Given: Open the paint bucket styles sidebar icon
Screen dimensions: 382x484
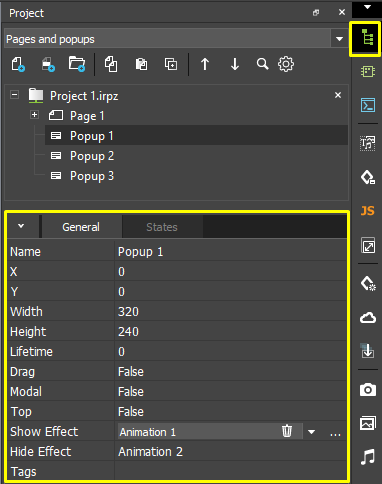Looking at the screenshot, I should pos(368,177).
